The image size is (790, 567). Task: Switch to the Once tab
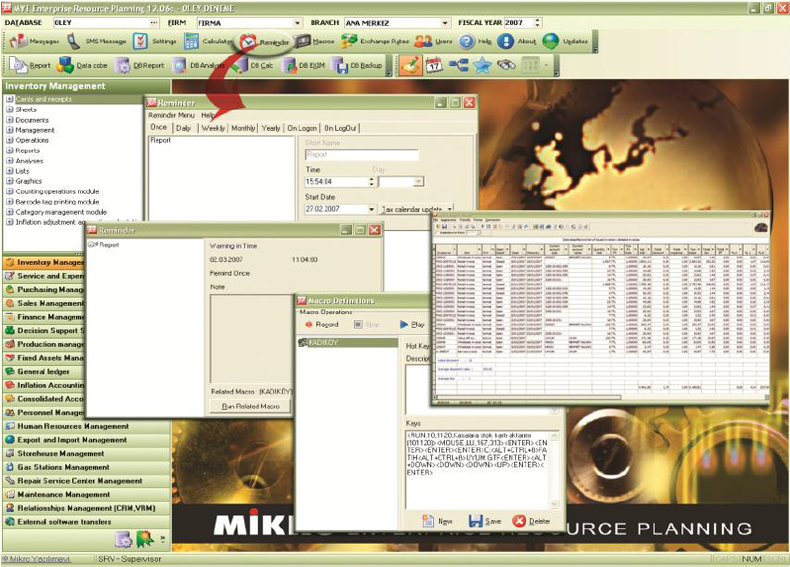(x=159, y=128)
